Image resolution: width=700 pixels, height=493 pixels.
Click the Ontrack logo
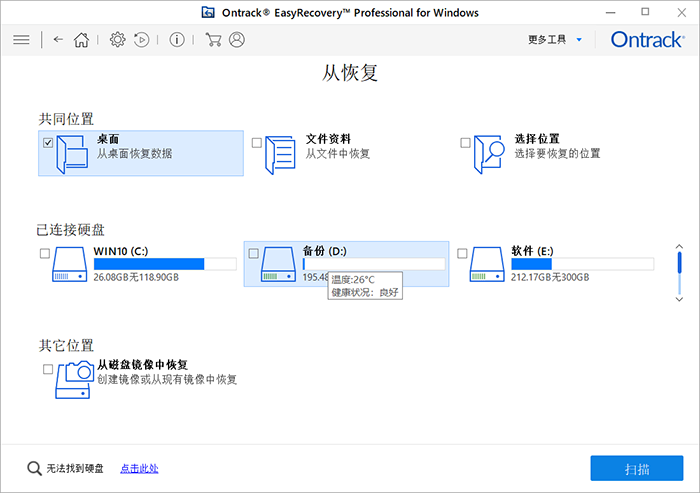647,40
